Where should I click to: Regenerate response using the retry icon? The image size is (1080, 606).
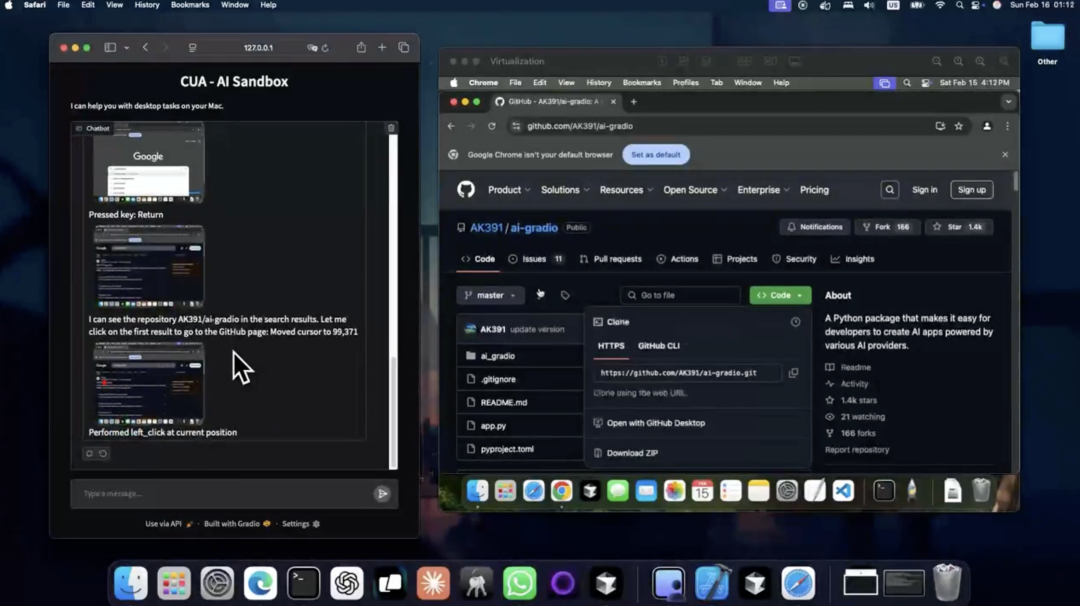click(89, 453)
